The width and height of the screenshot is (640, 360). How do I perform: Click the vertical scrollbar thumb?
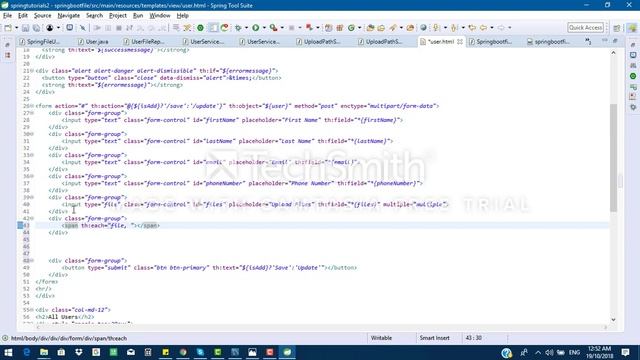pos(613,158)
